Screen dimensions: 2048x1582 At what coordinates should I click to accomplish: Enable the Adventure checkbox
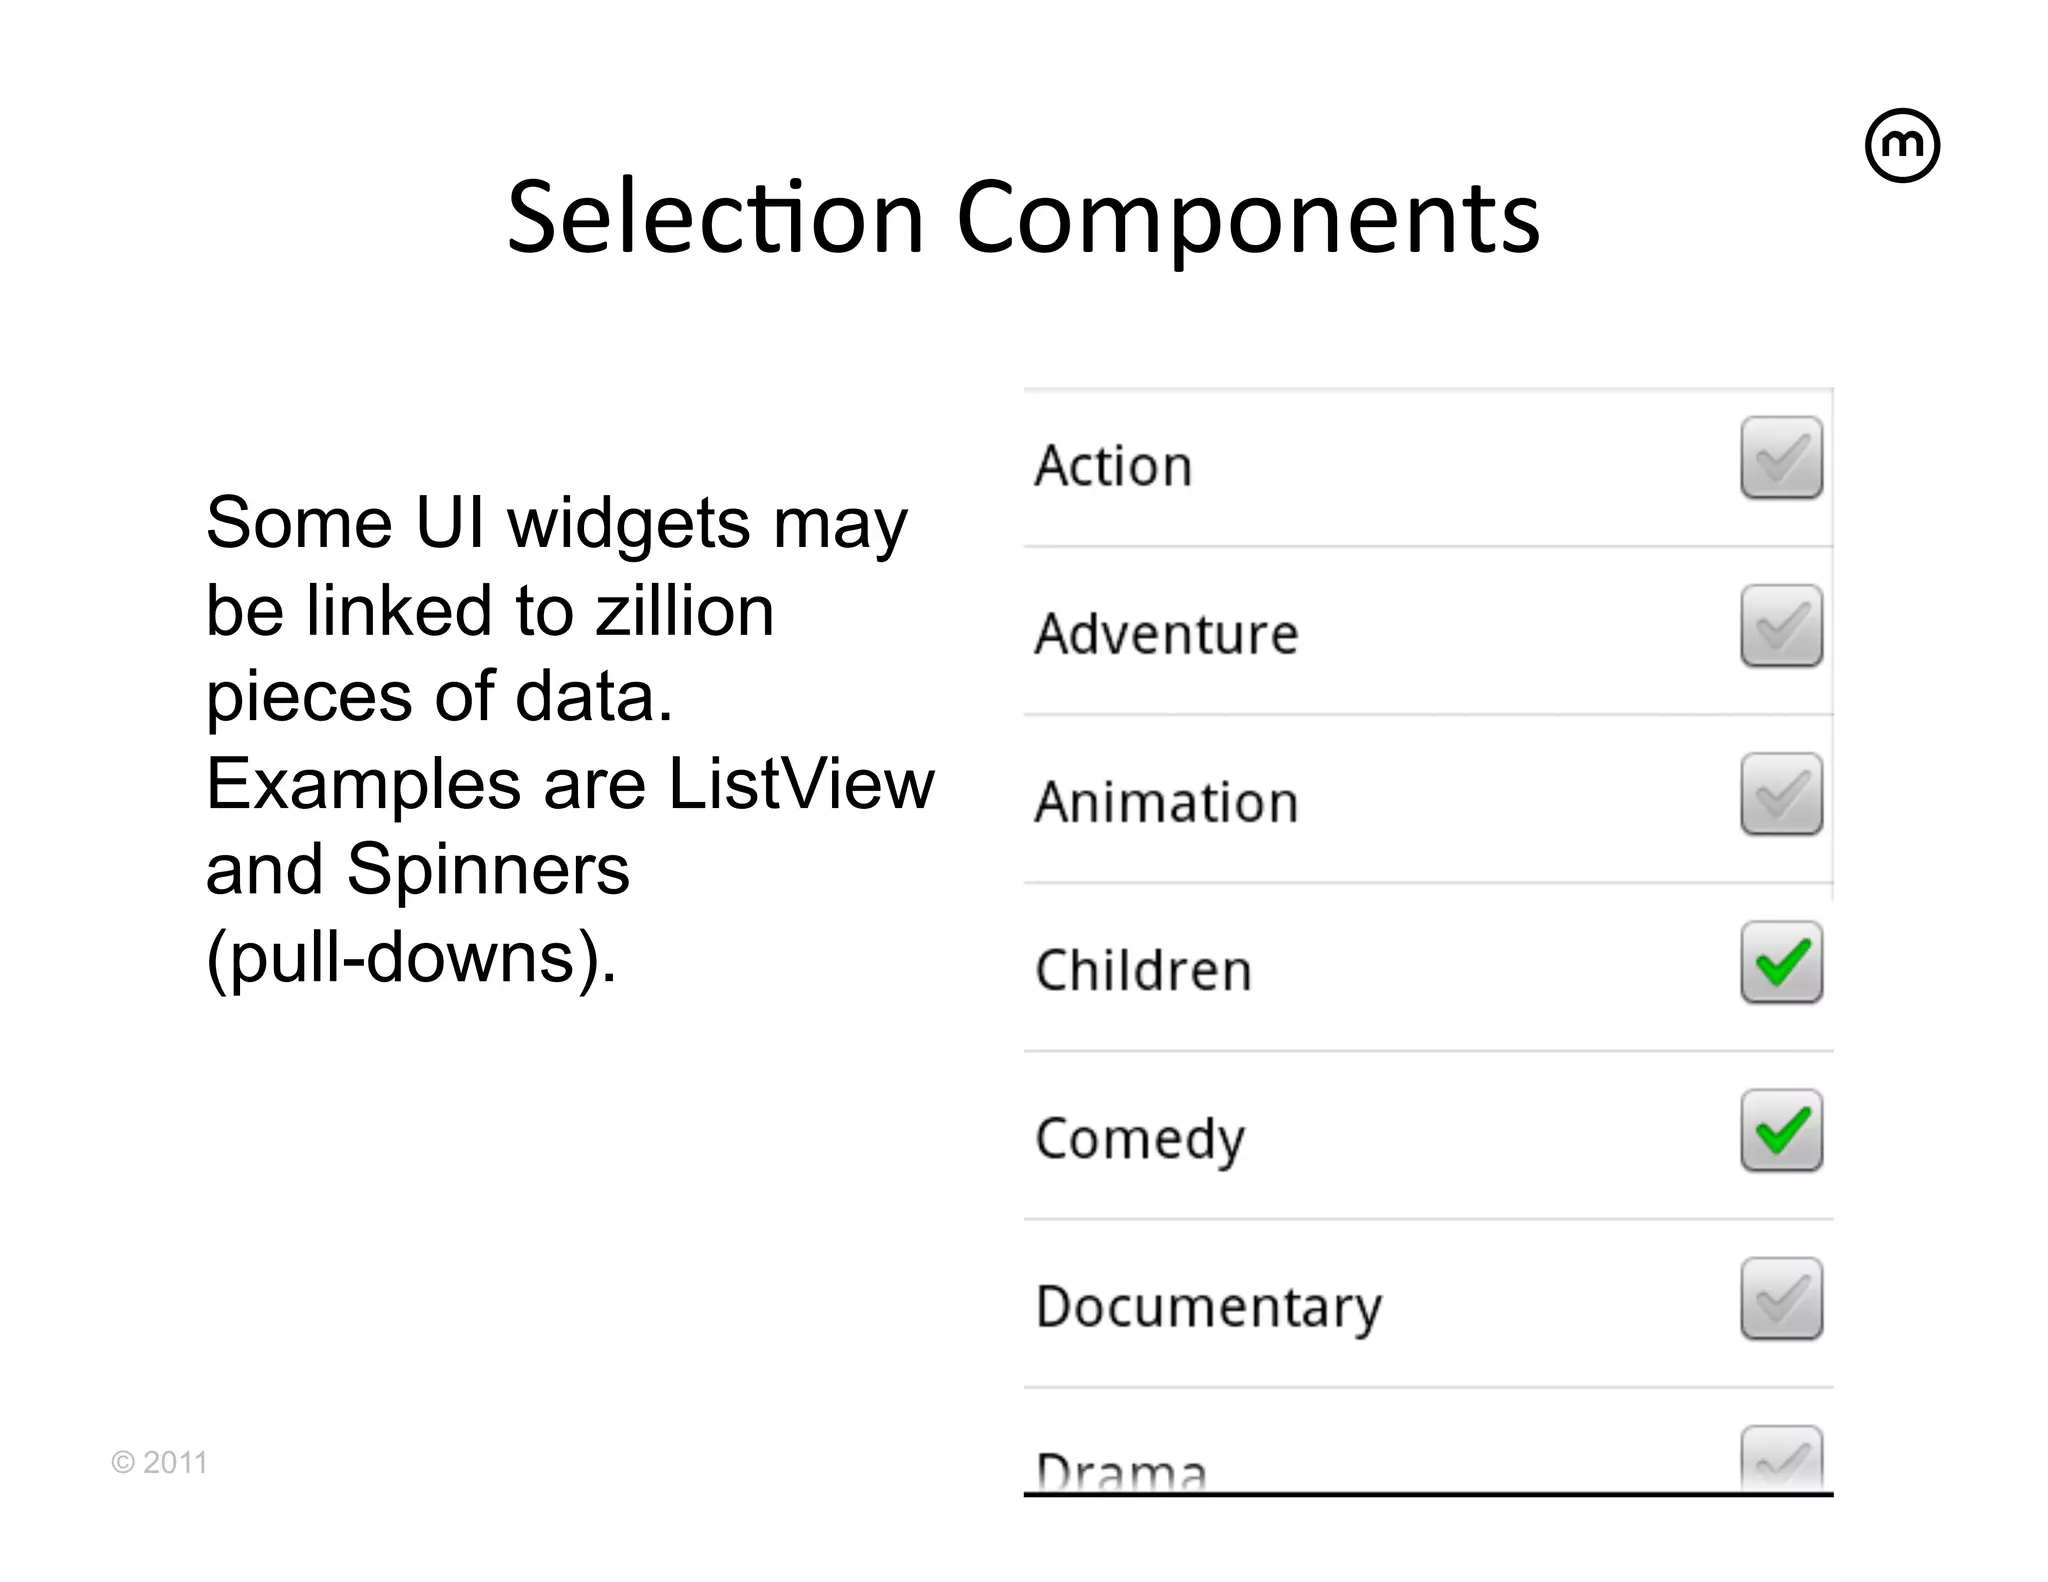(1781, 626)
